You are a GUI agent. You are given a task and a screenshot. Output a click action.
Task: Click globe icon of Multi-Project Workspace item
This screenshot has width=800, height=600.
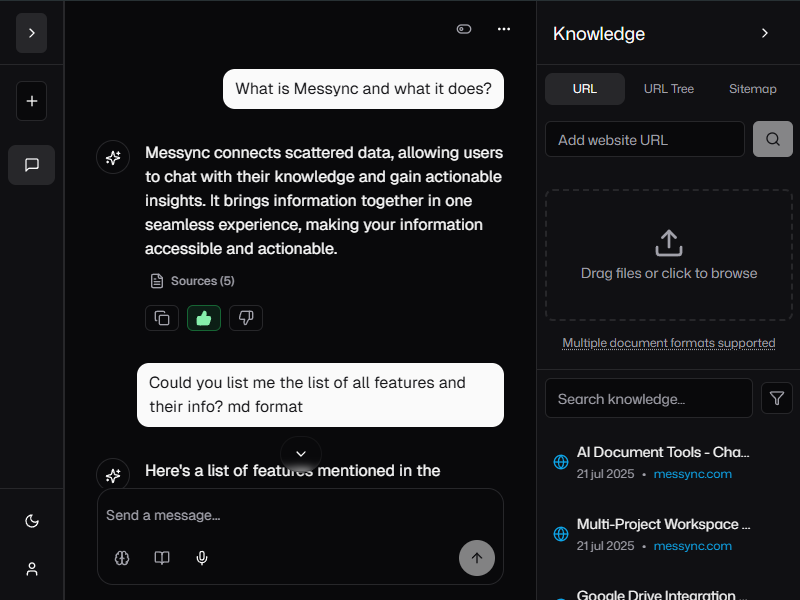(x=561, y=534)
